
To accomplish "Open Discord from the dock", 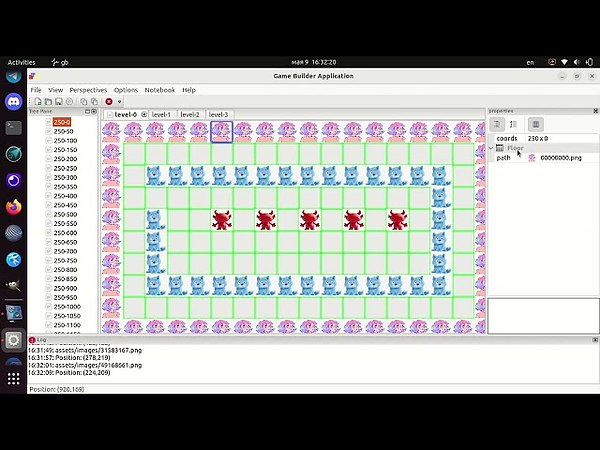I will point(14,102).
